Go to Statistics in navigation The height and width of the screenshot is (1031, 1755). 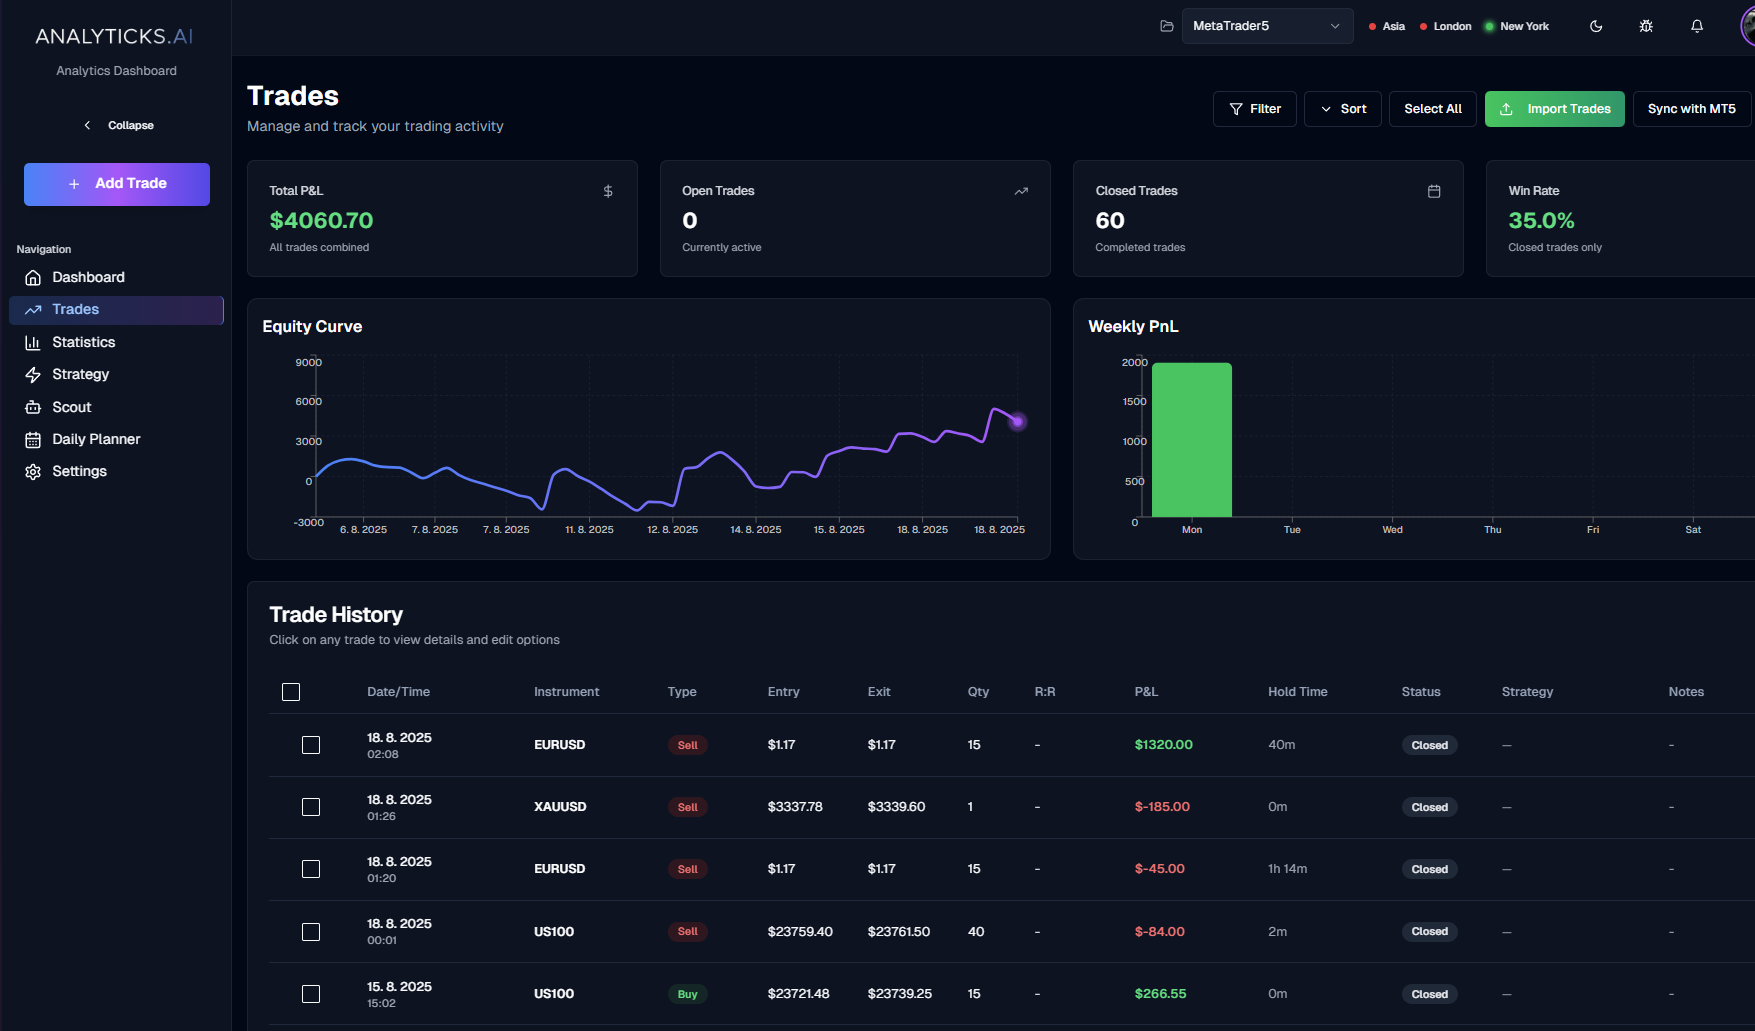pyautogui.click(x=84, y=342)
